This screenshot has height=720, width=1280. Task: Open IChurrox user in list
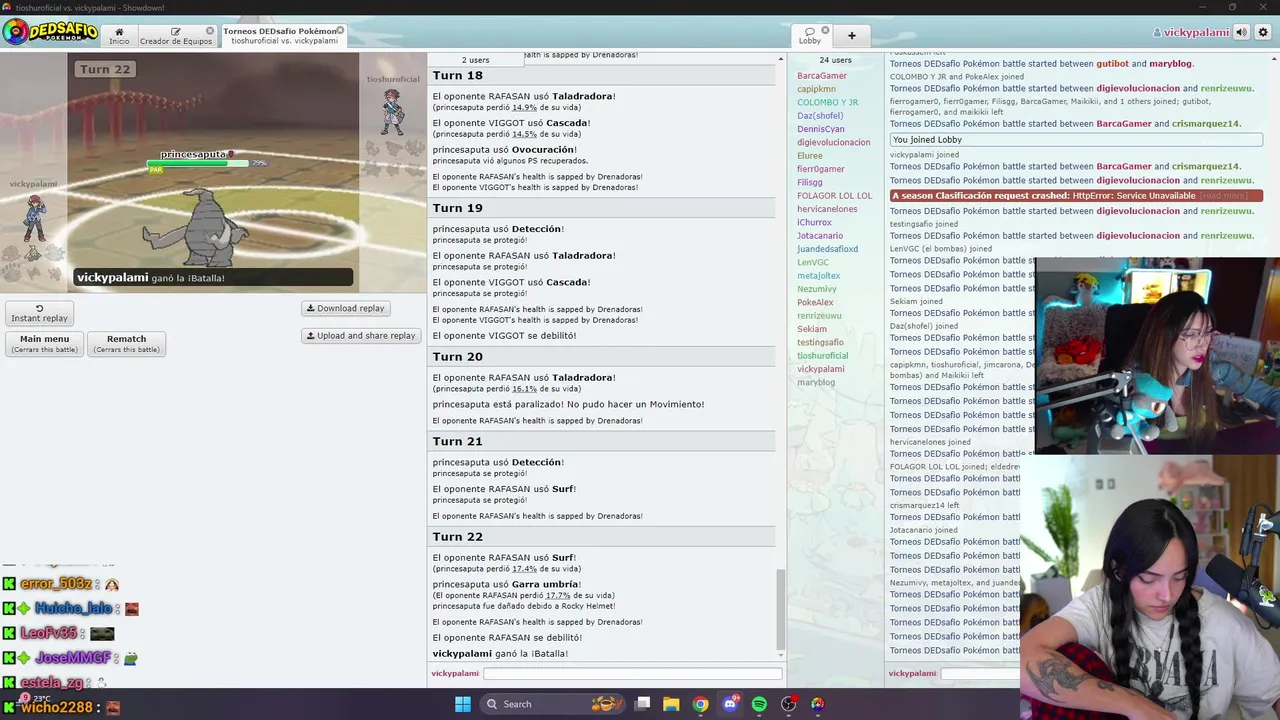814,222
